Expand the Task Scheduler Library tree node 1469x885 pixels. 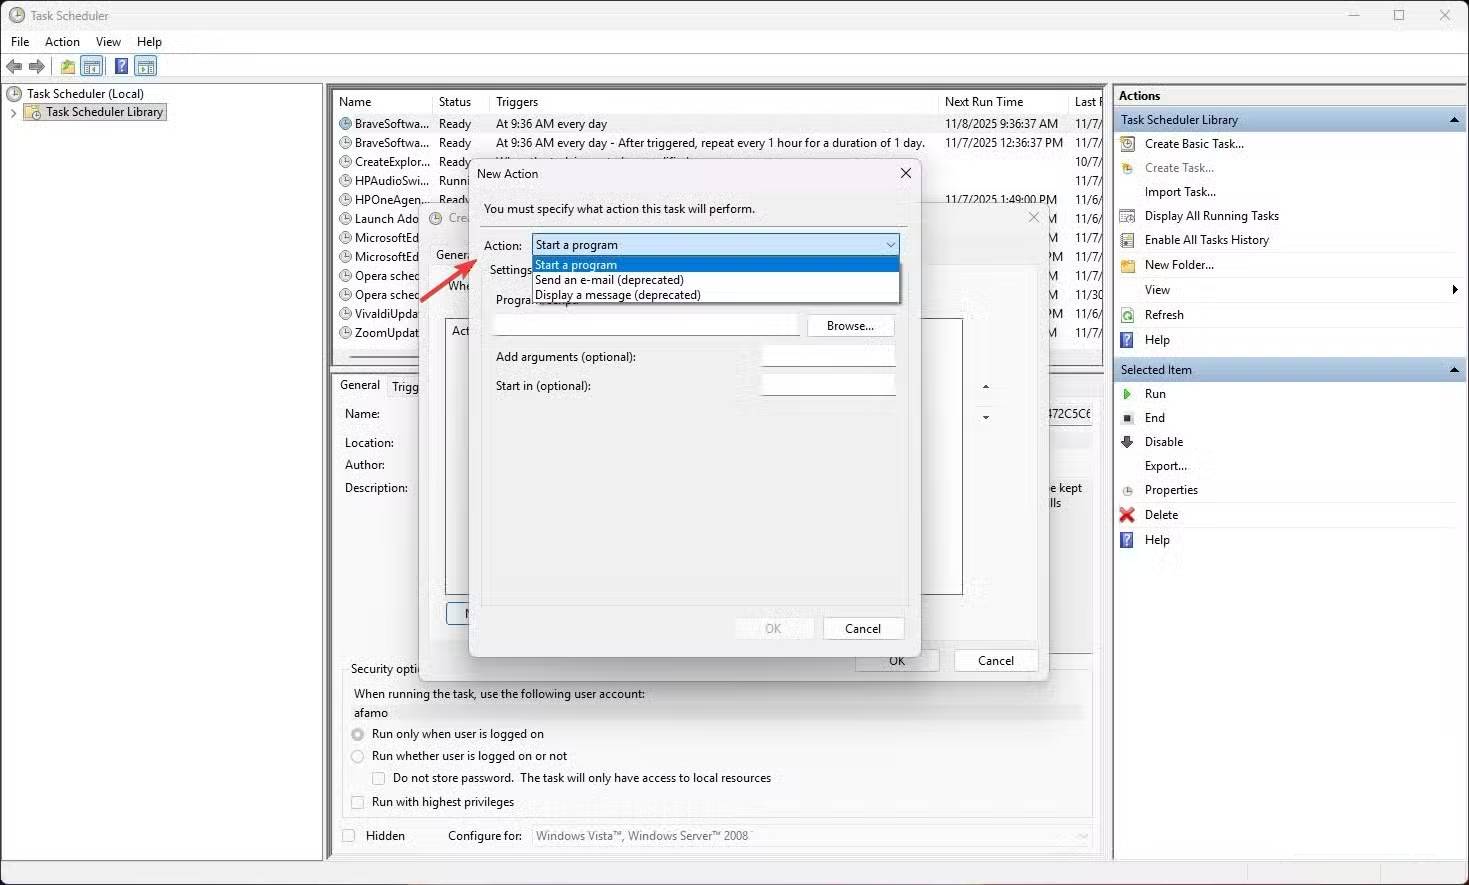pyautogui.click(x=13, y=113)
